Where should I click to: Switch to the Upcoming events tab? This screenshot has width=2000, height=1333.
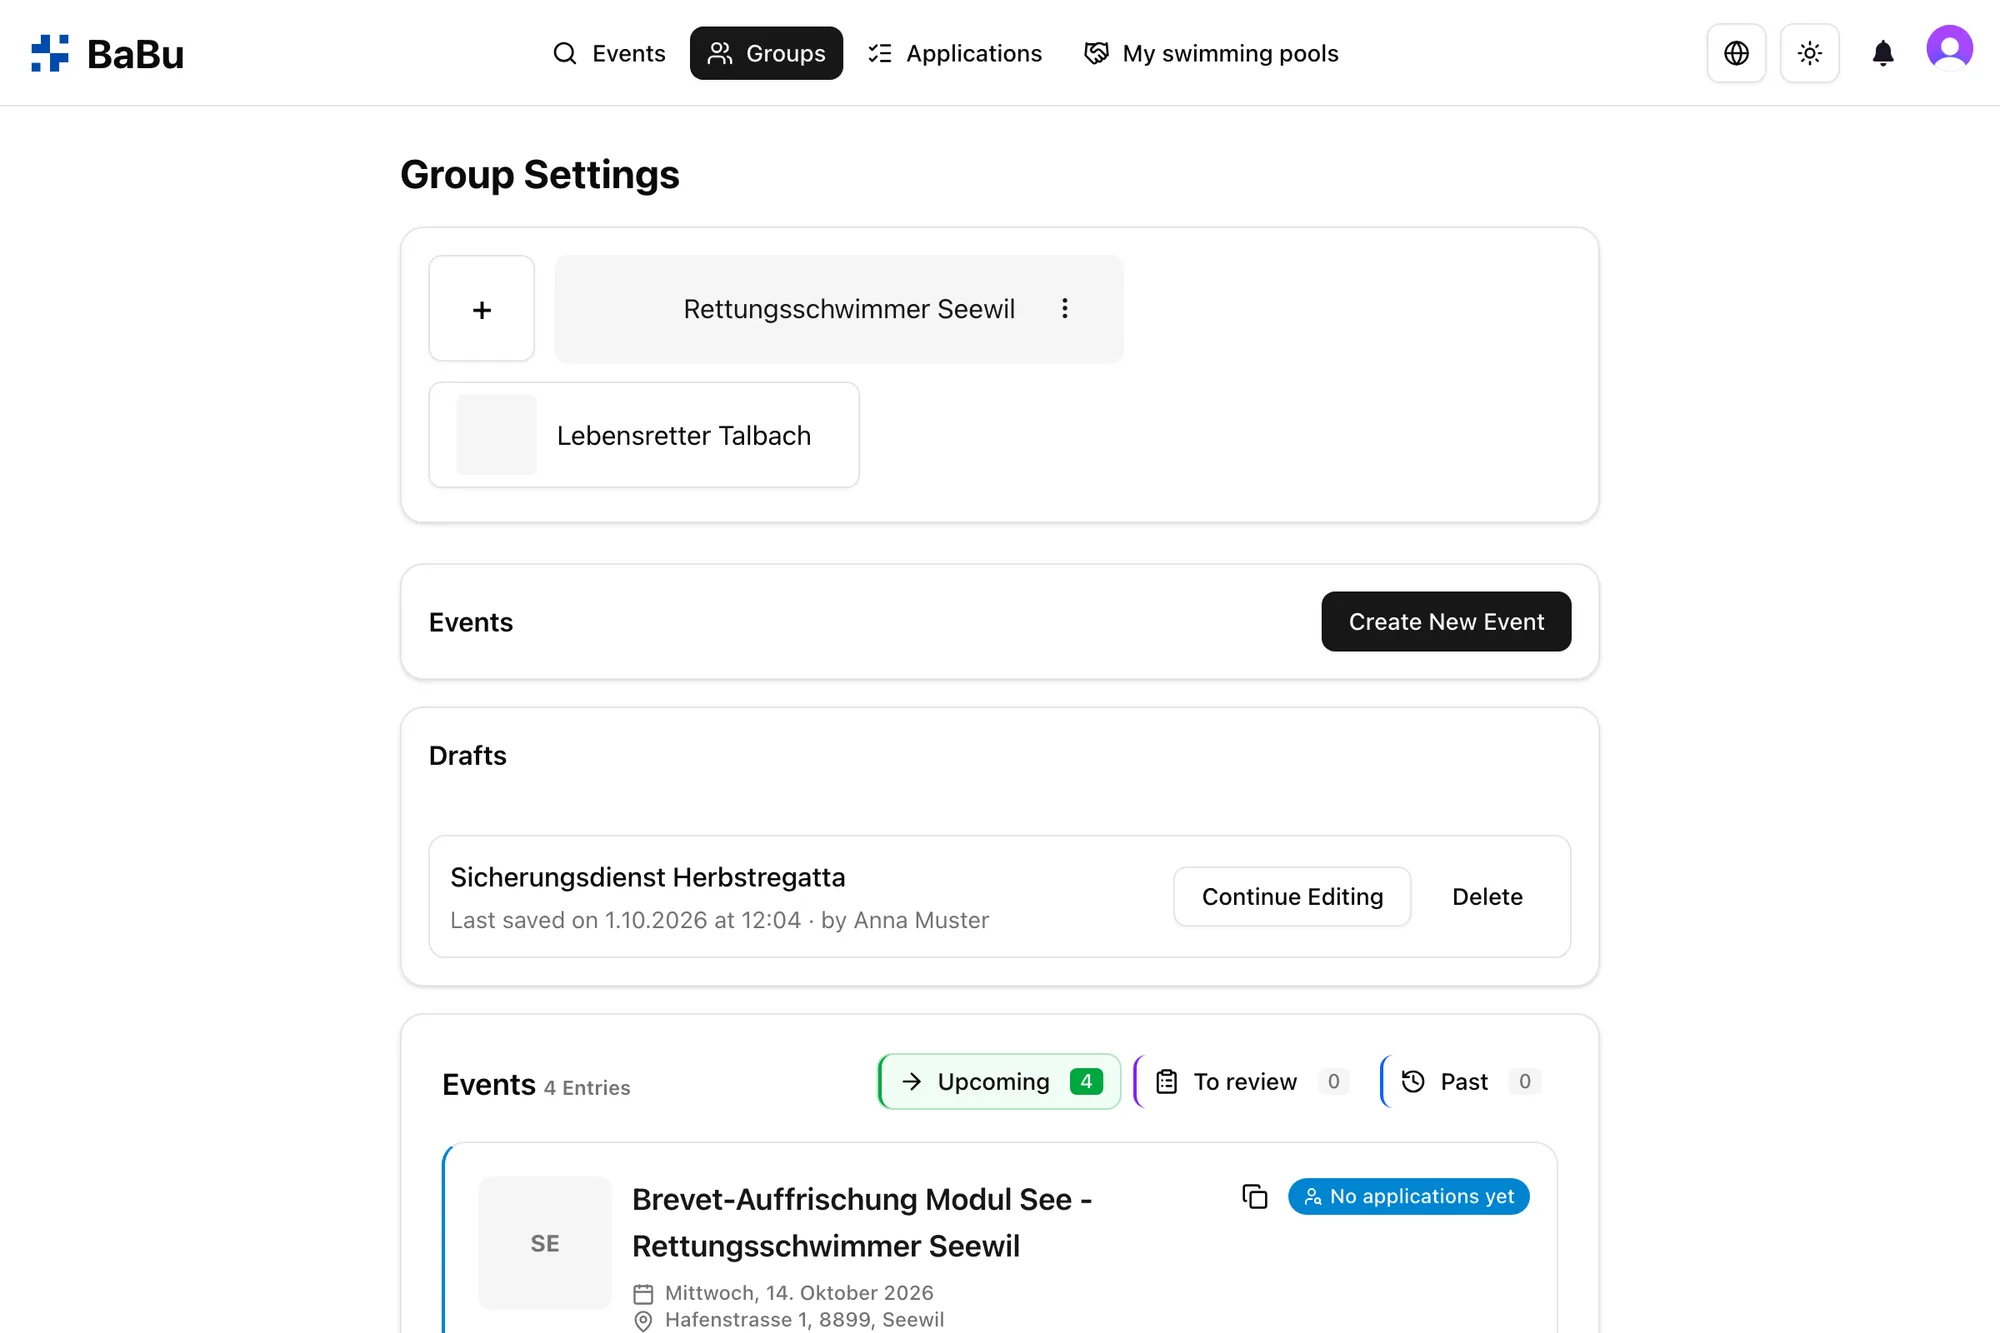(x=999, y=1081)
